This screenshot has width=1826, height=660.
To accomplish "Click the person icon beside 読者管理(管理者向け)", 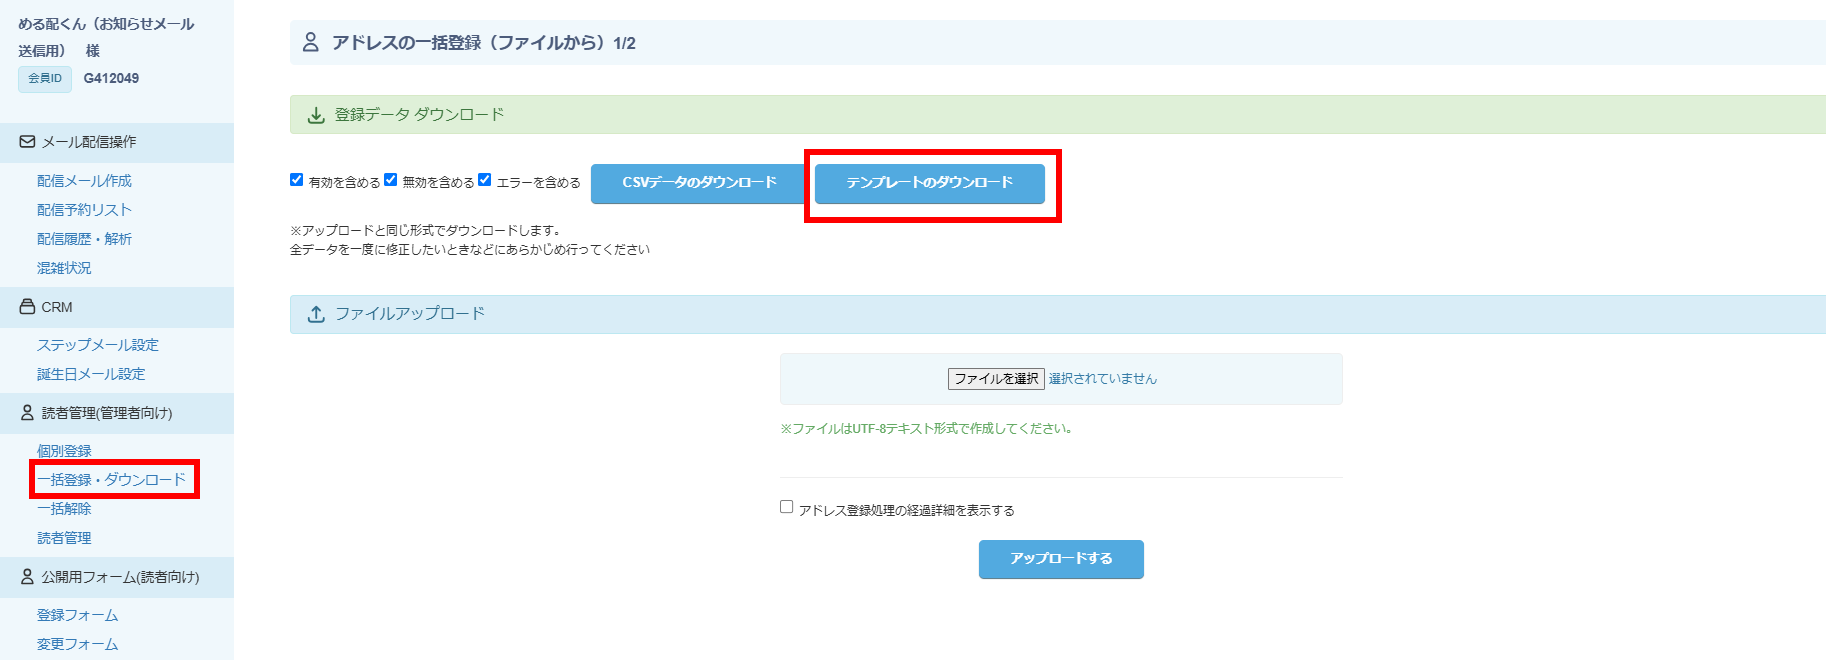I will click(27, 412).
